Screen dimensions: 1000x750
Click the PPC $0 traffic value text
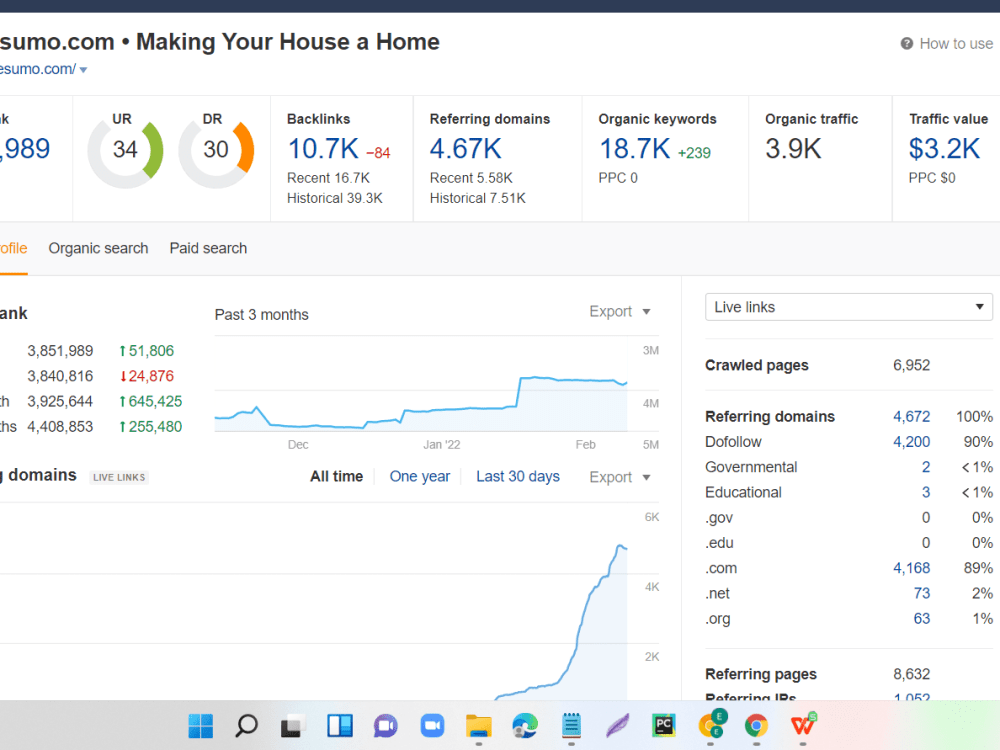(x=932, y=178)
